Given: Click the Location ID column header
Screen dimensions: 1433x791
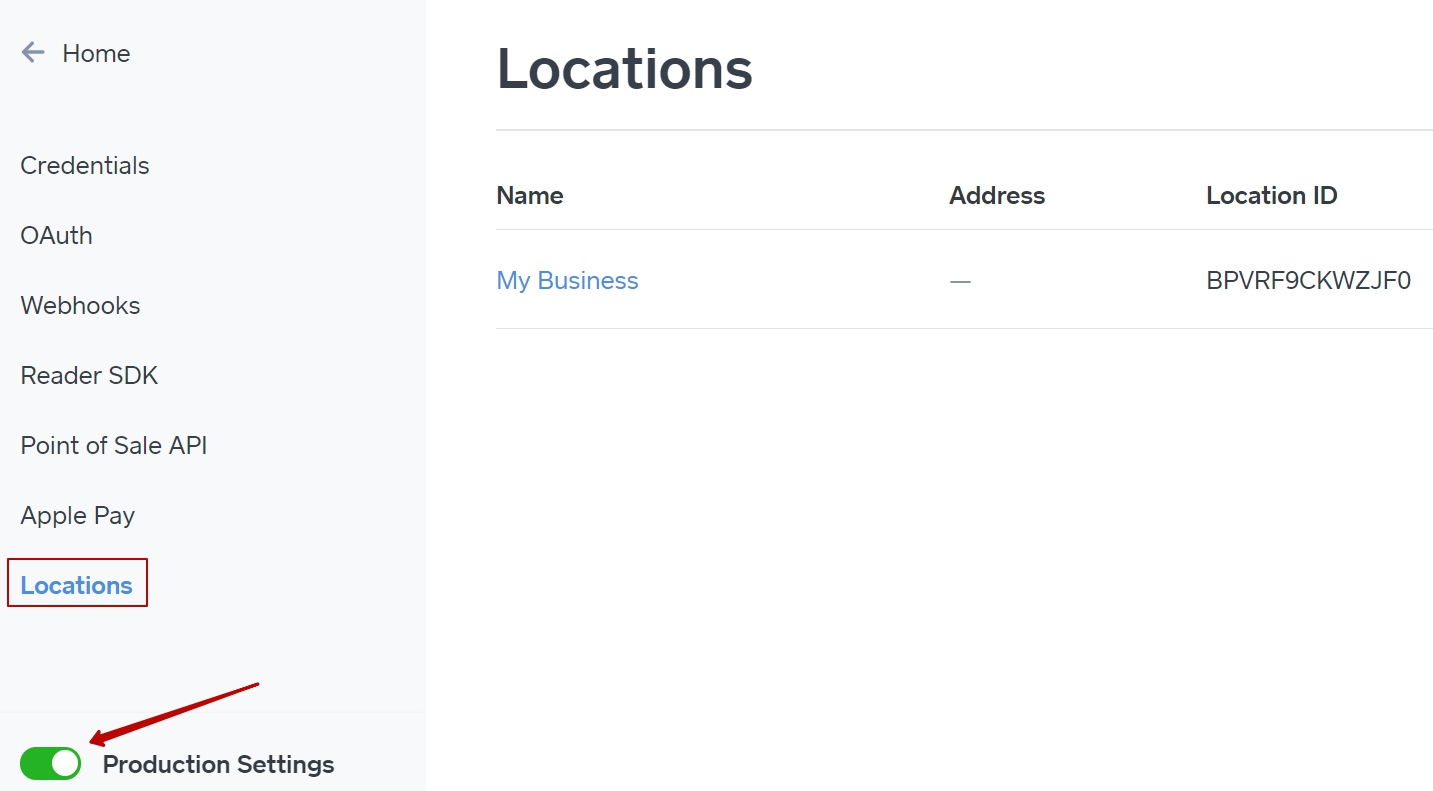Looking at the screenshot, I should tap(1271, 196).
